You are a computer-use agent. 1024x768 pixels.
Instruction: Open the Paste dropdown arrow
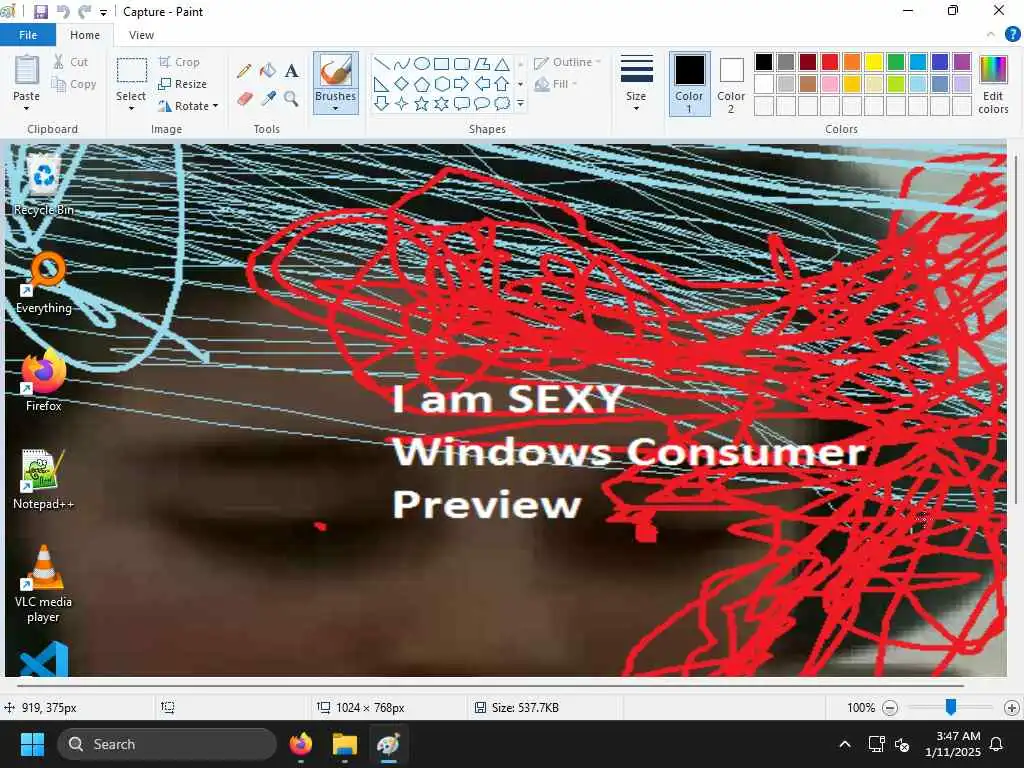click(x=26, y=108)
